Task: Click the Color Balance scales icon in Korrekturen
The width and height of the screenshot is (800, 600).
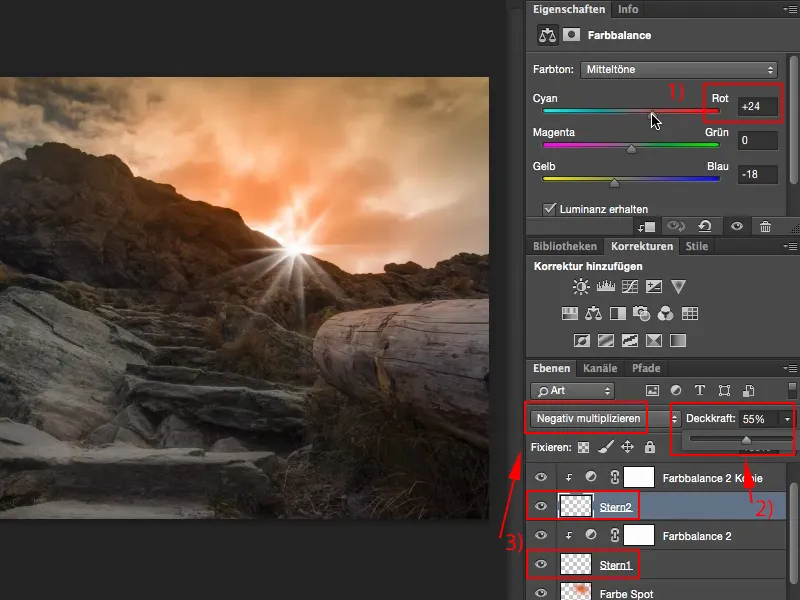Action: 595,314
